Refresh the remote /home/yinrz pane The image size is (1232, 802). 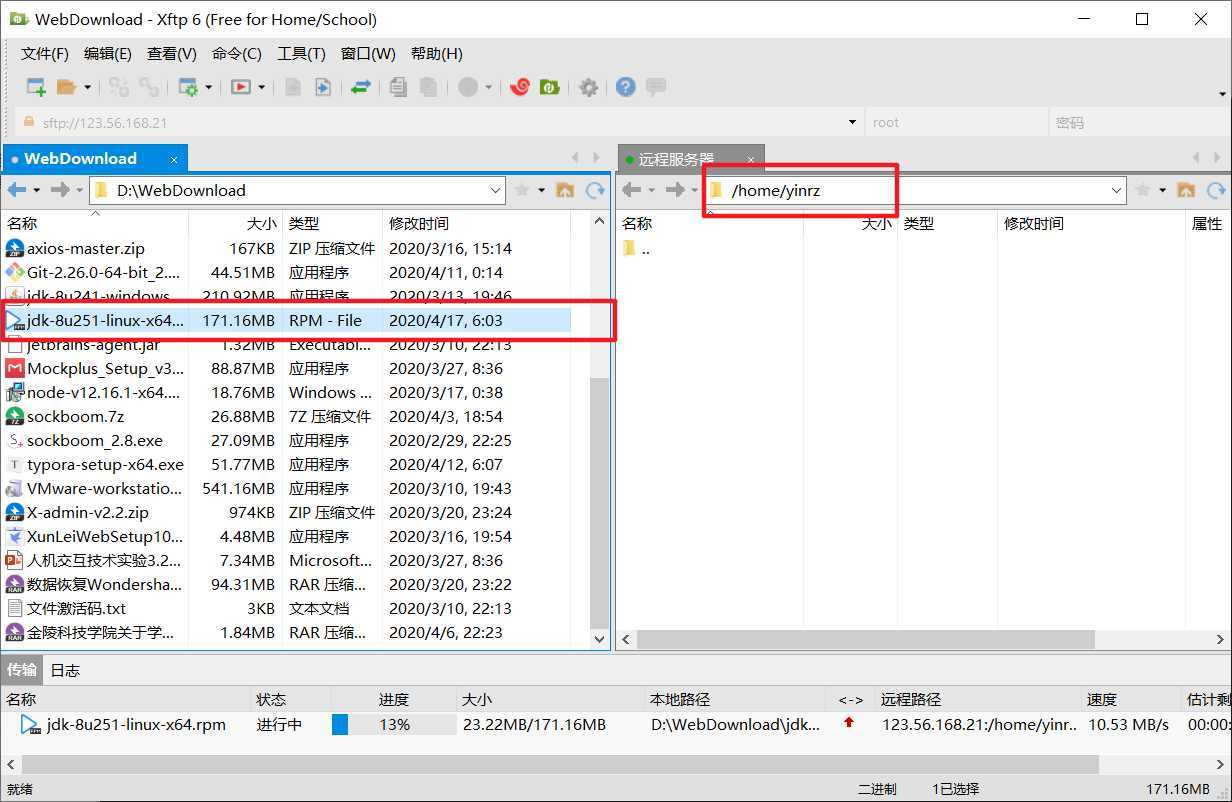tap(1216, 190)
